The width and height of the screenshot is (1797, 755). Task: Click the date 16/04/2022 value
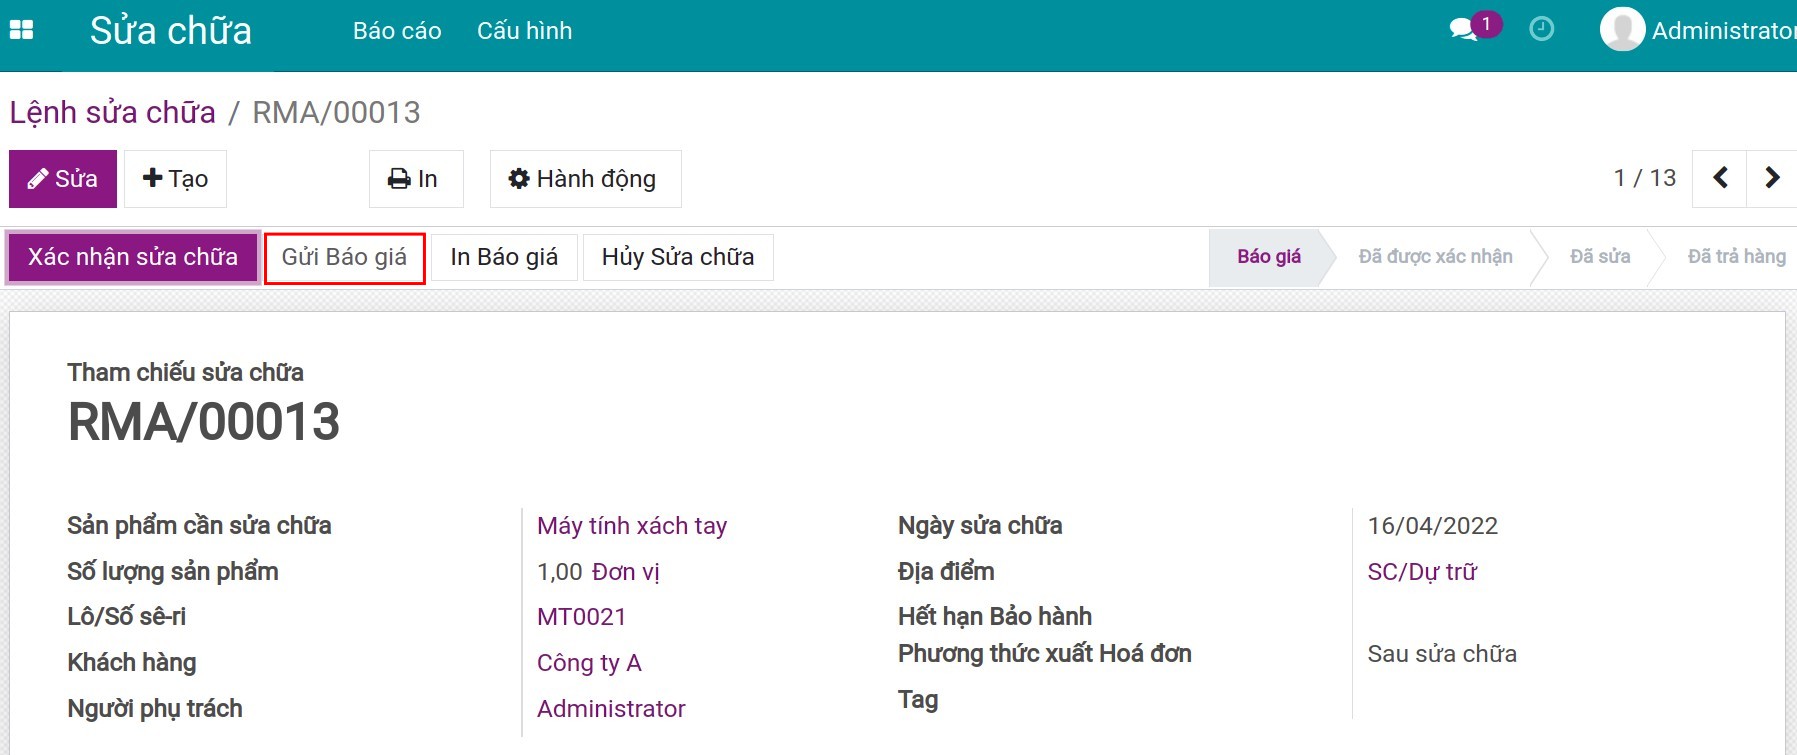(1433, 526)
